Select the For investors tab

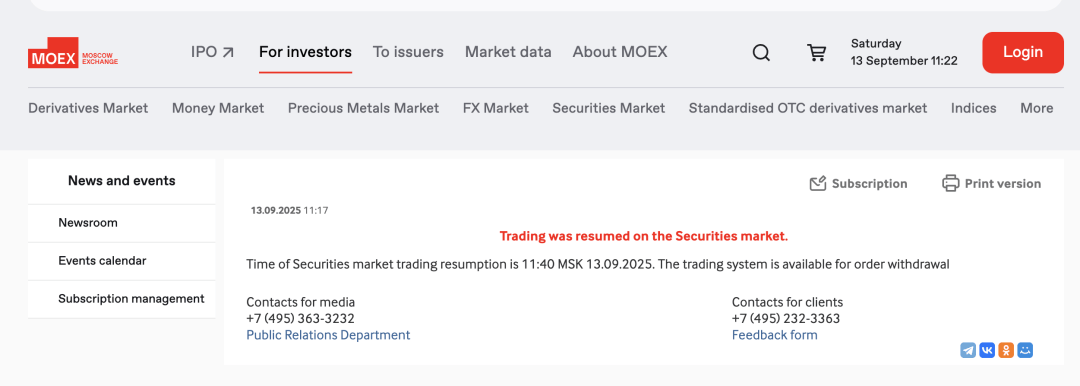[305, 52]
